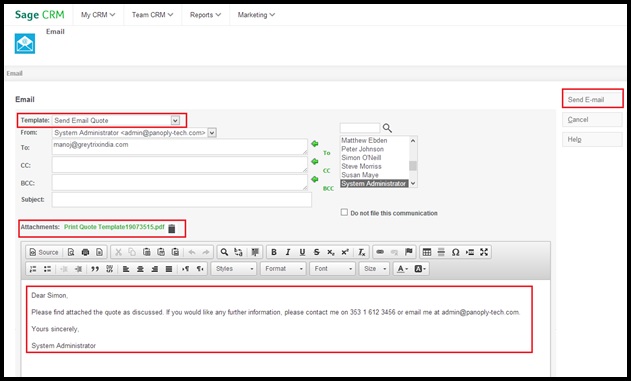Viewport: 631px width, 381px height.
Task: Click the Decrease Indent icon
Action: (x=64, y=269)
